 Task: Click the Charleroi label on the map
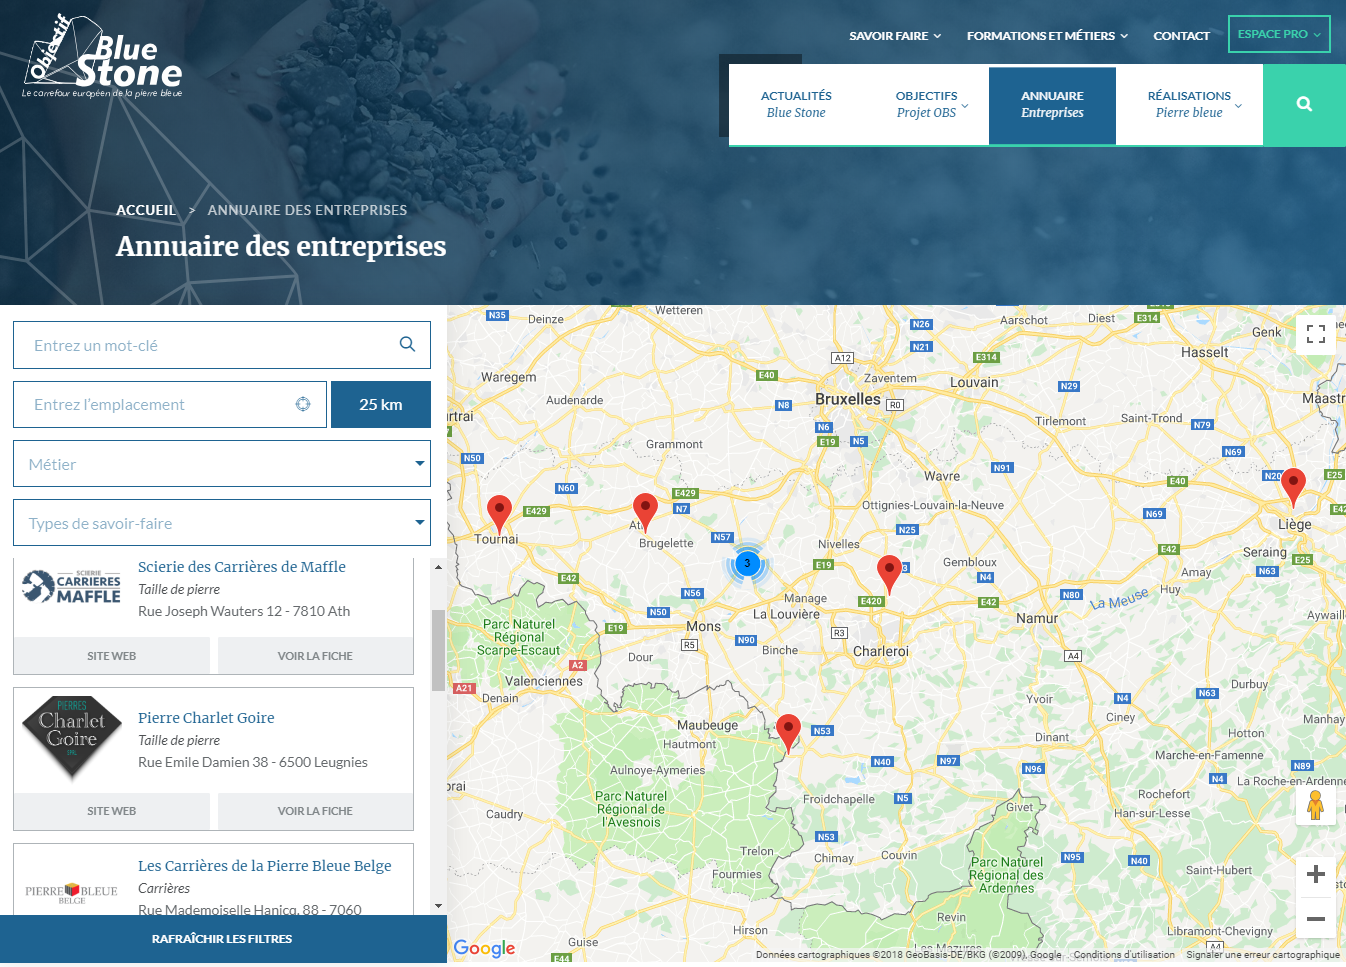[881, 651]
